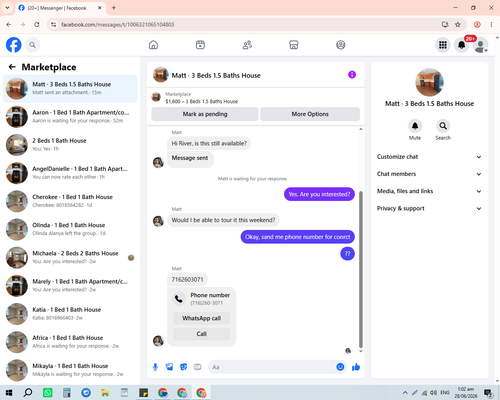Open Olinda - 1 Bed 1 Bath House chat
Viewport: 500px width, 400px height.
tap(70, 229)
